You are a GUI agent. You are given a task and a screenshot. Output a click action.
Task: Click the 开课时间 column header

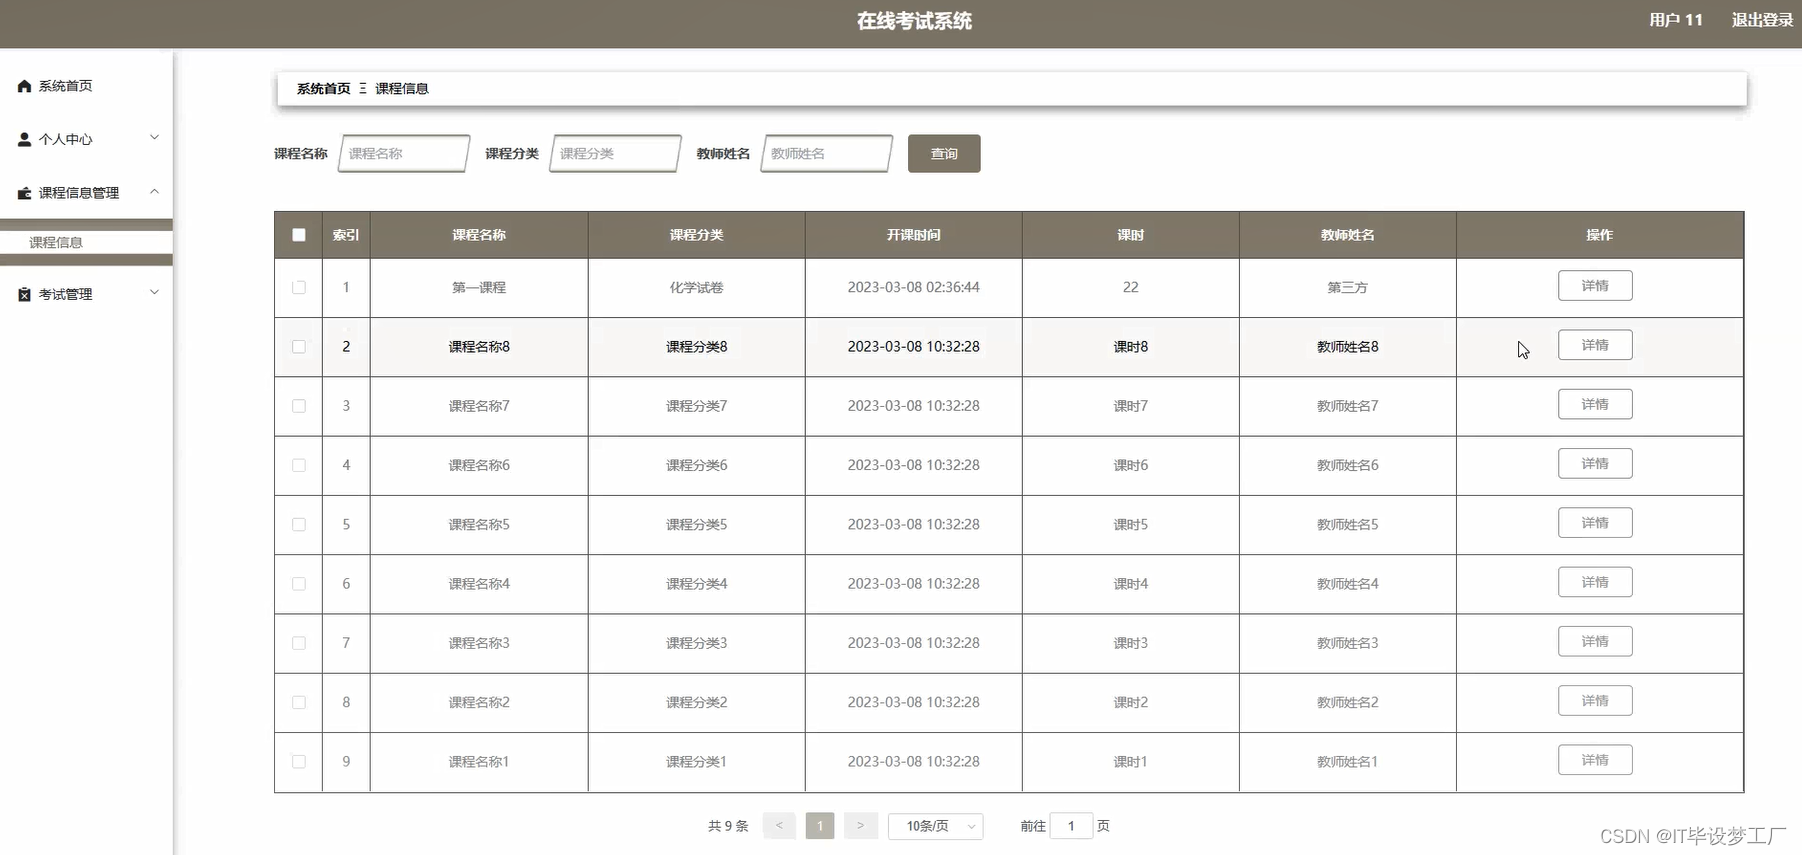point(913,235)
